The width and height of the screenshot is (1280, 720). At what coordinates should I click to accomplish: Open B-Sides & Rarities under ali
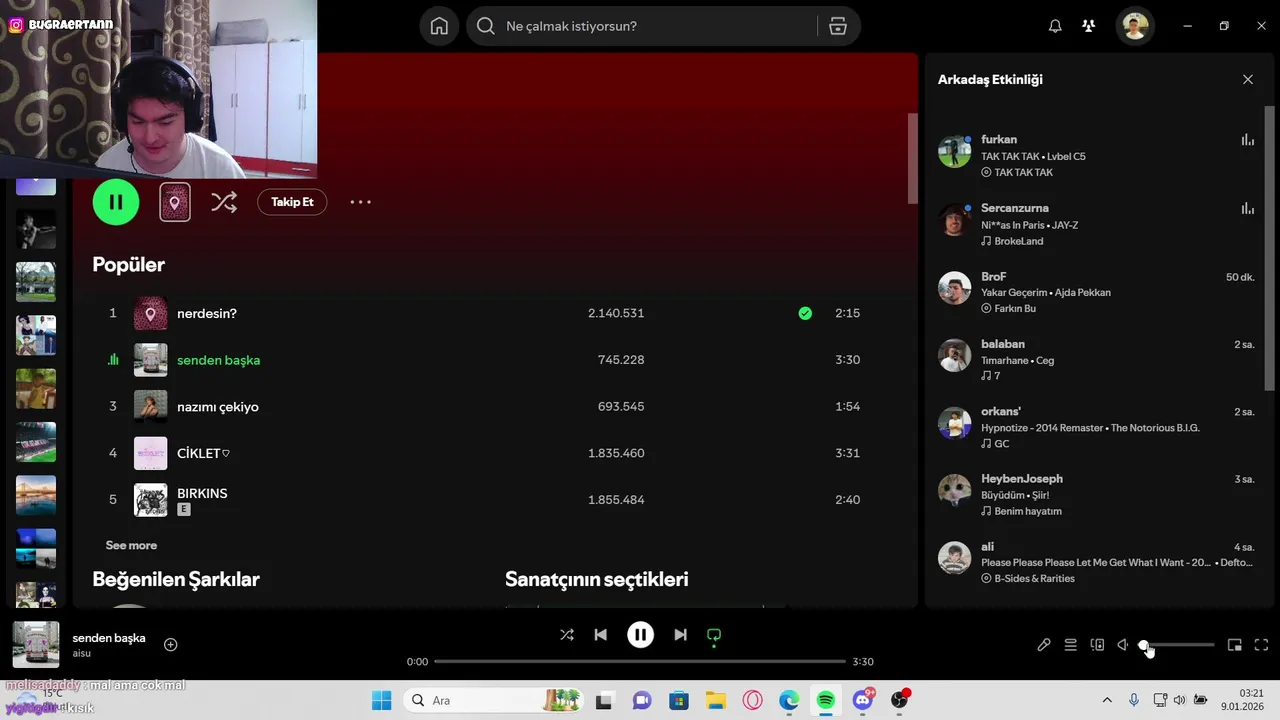click(1034, 578)
